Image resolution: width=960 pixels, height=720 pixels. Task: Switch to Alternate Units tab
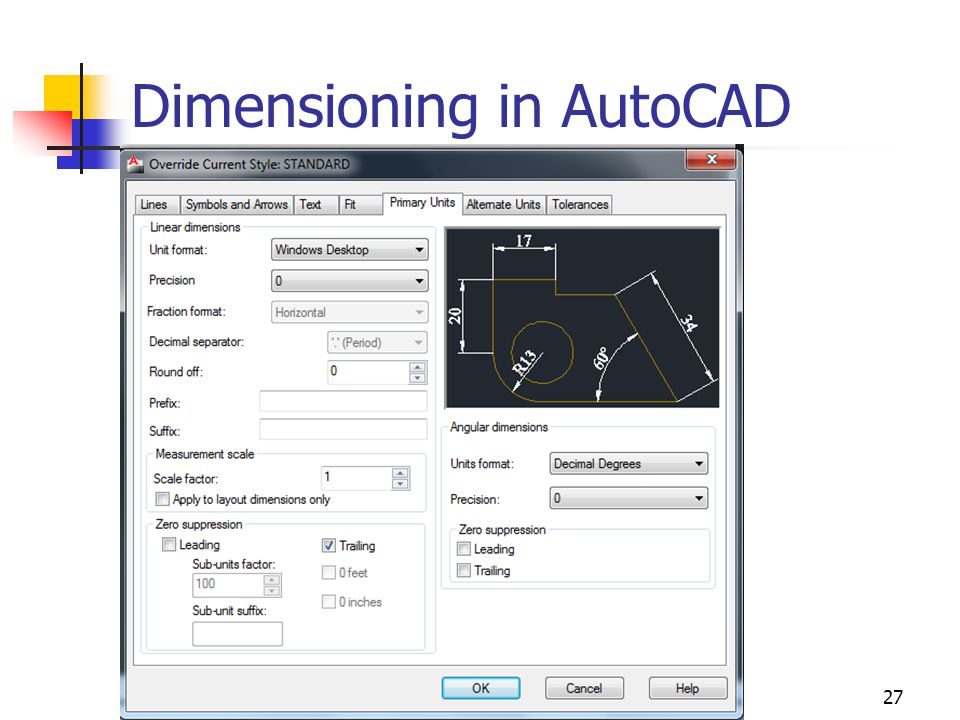(x=504, y=204)
